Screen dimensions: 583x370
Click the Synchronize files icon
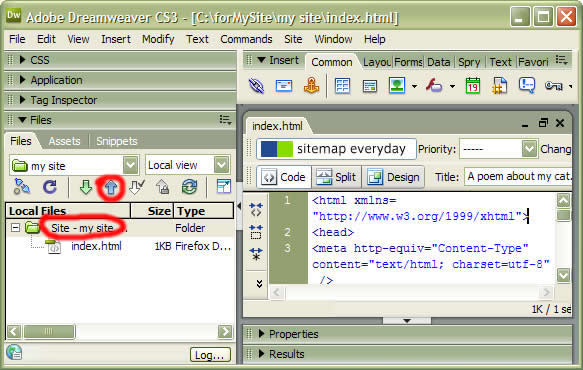[189, 187]
